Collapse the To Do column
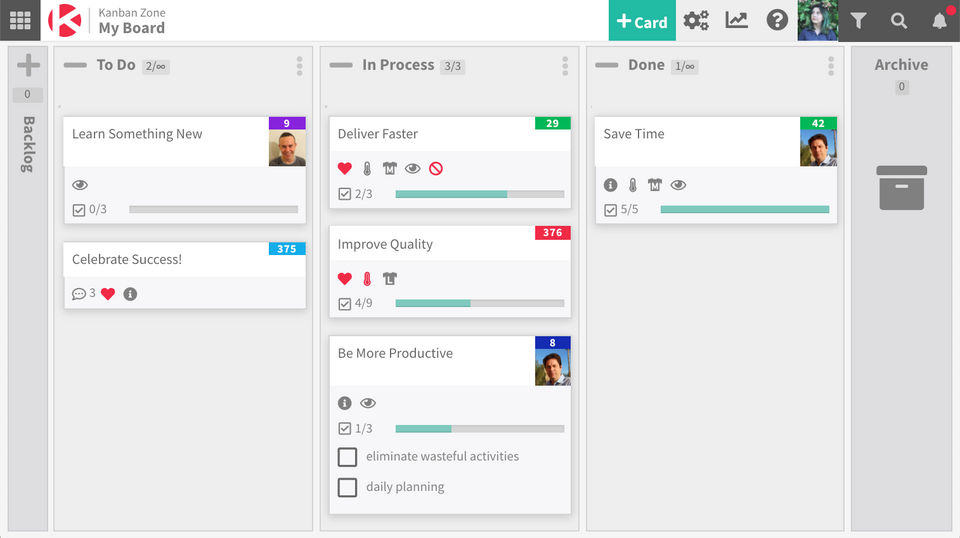This screenshot has height=538, width=960. tap(75, 65)
